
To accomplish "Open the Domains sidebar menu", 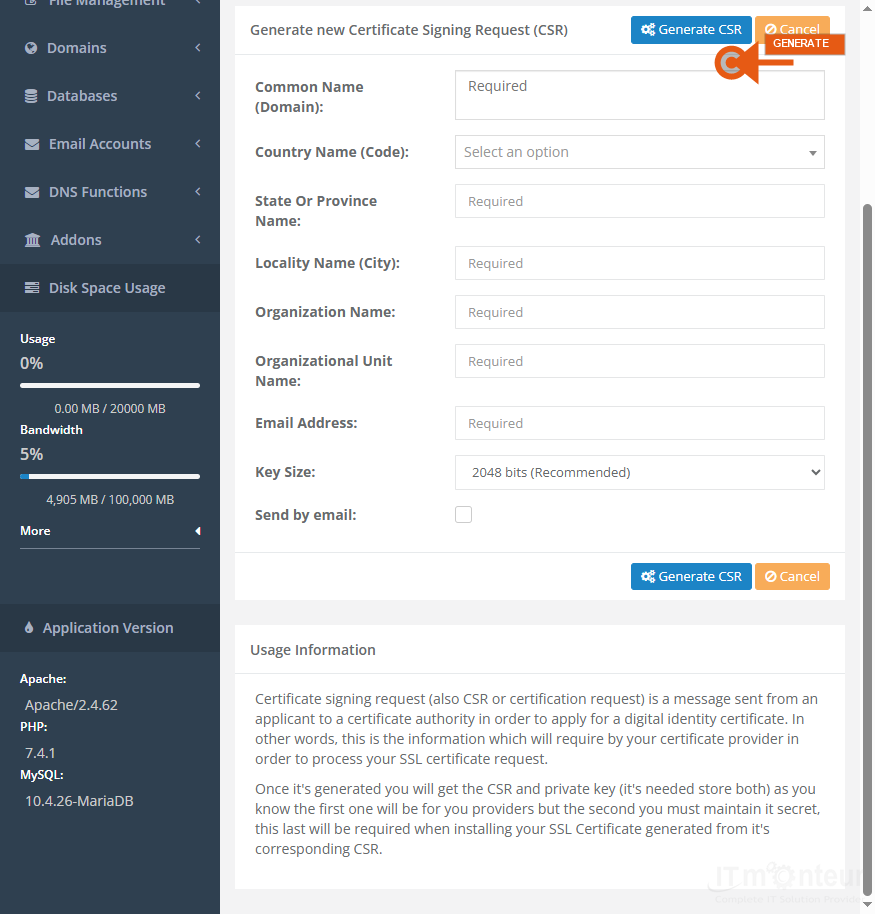I will (110, 48).
